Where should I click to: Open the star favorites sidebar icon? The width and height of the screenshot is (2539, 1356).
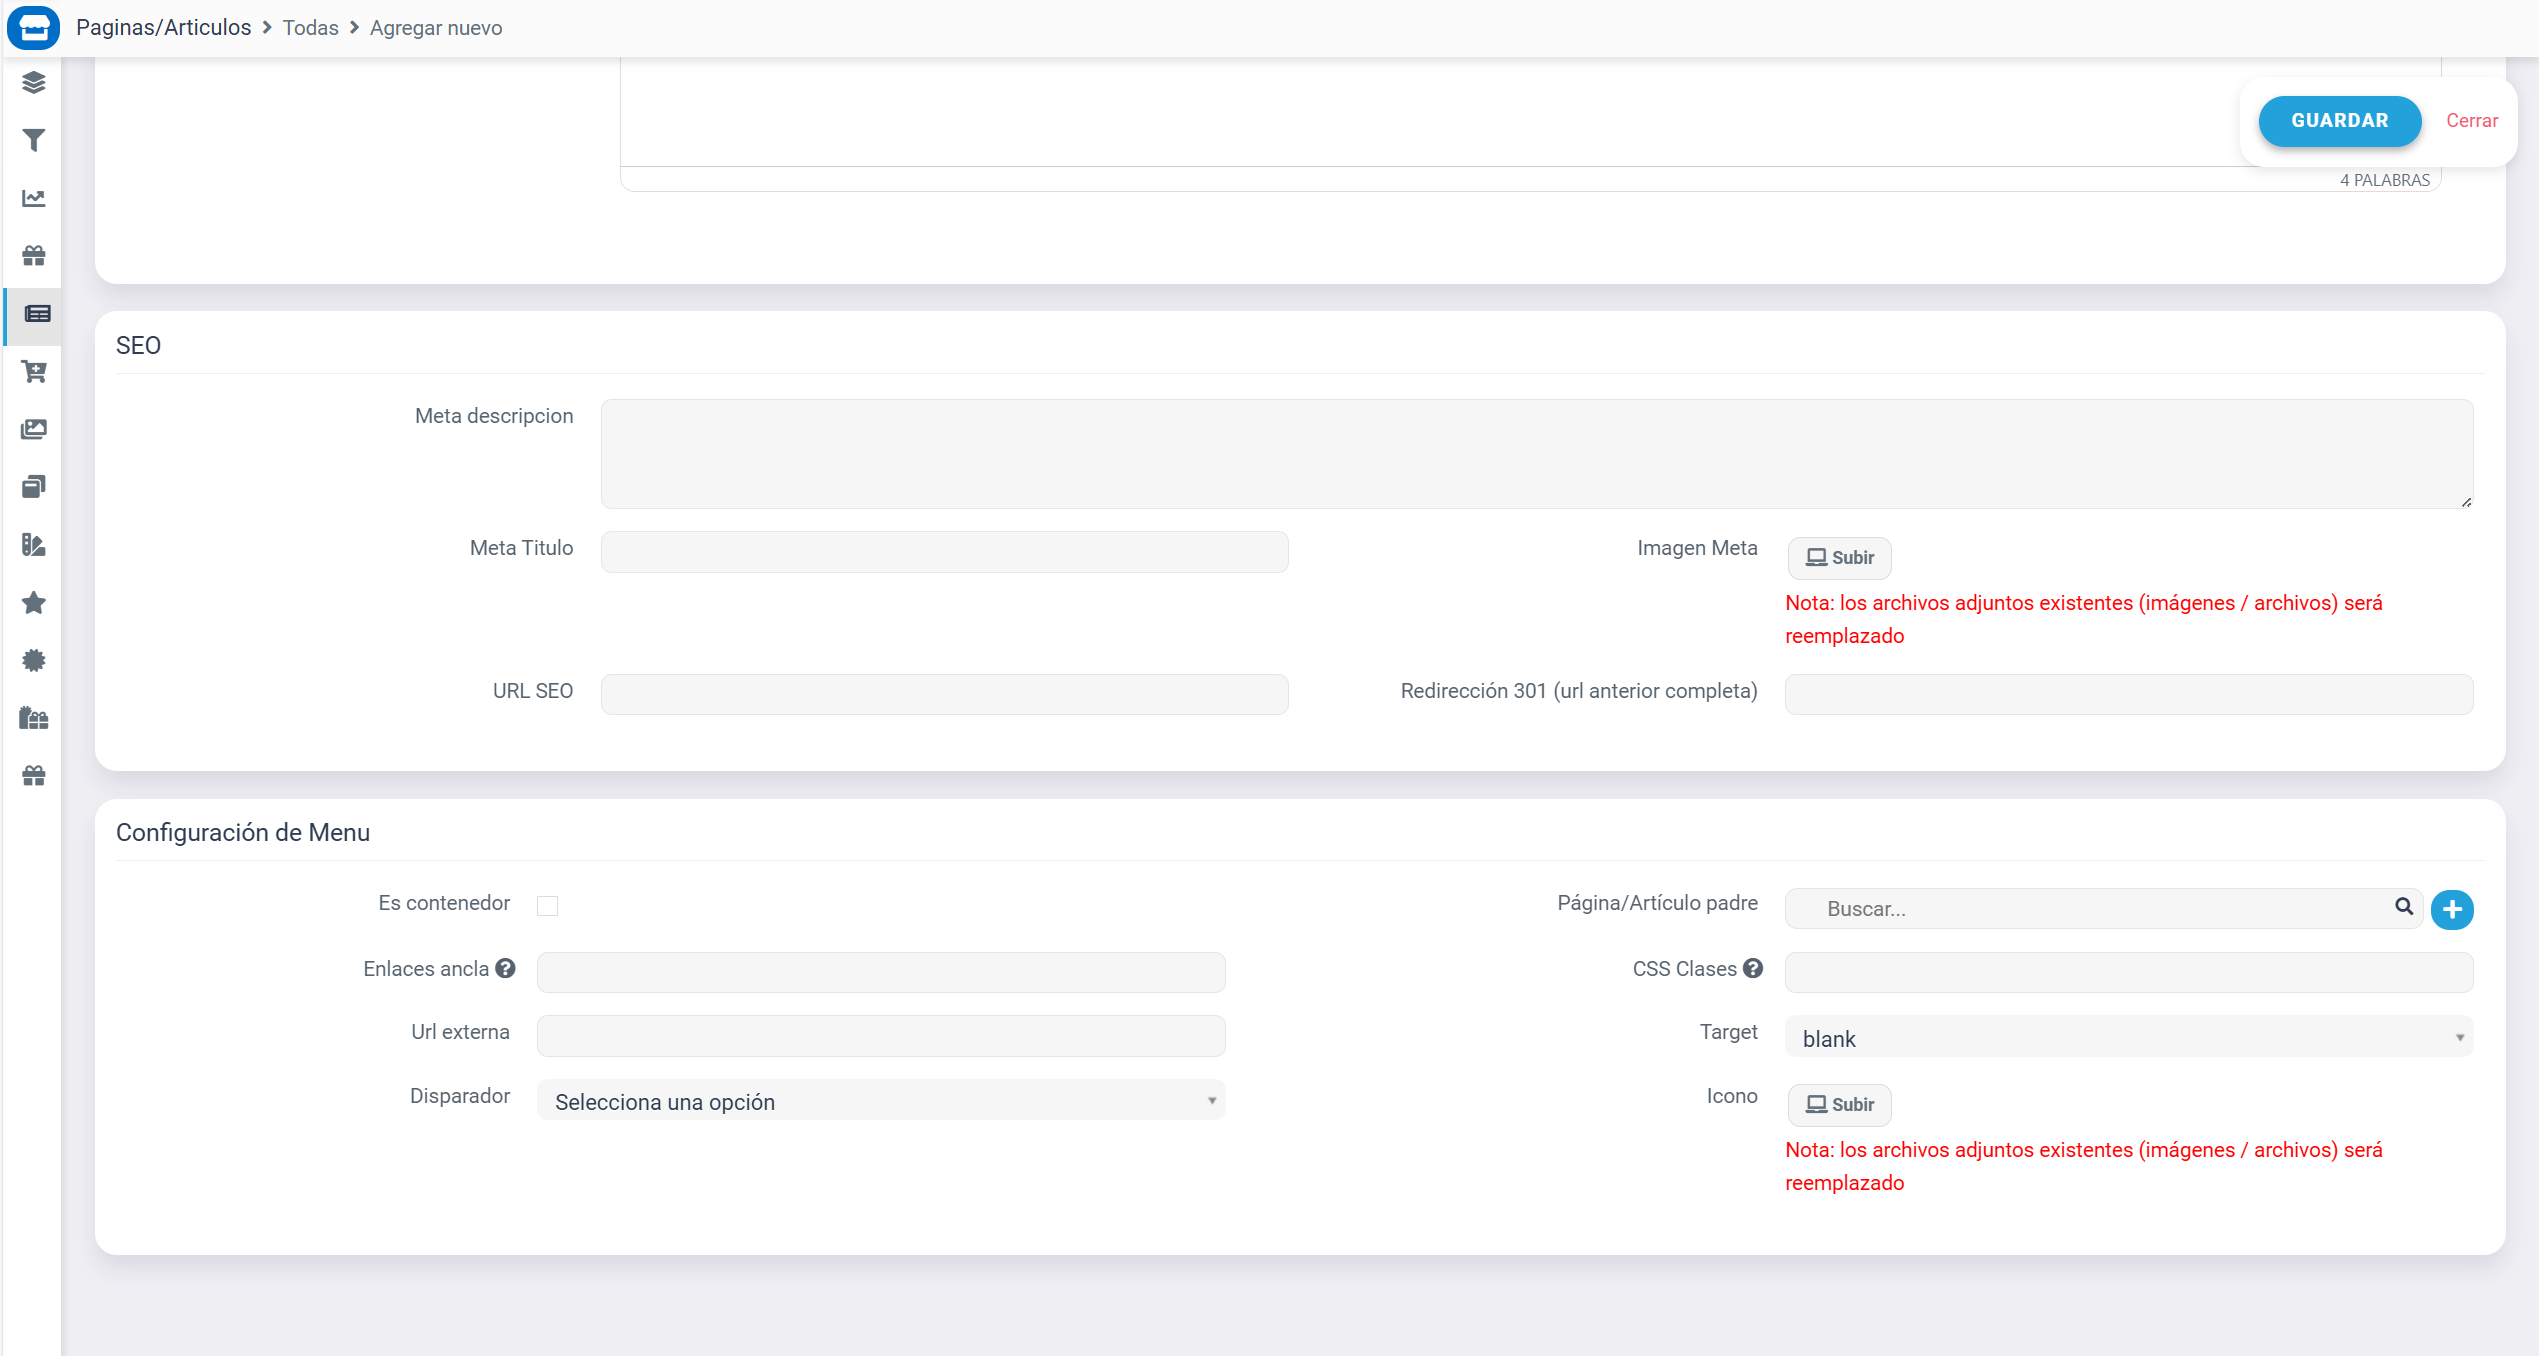pyautogui.click(x=34, y=603)
